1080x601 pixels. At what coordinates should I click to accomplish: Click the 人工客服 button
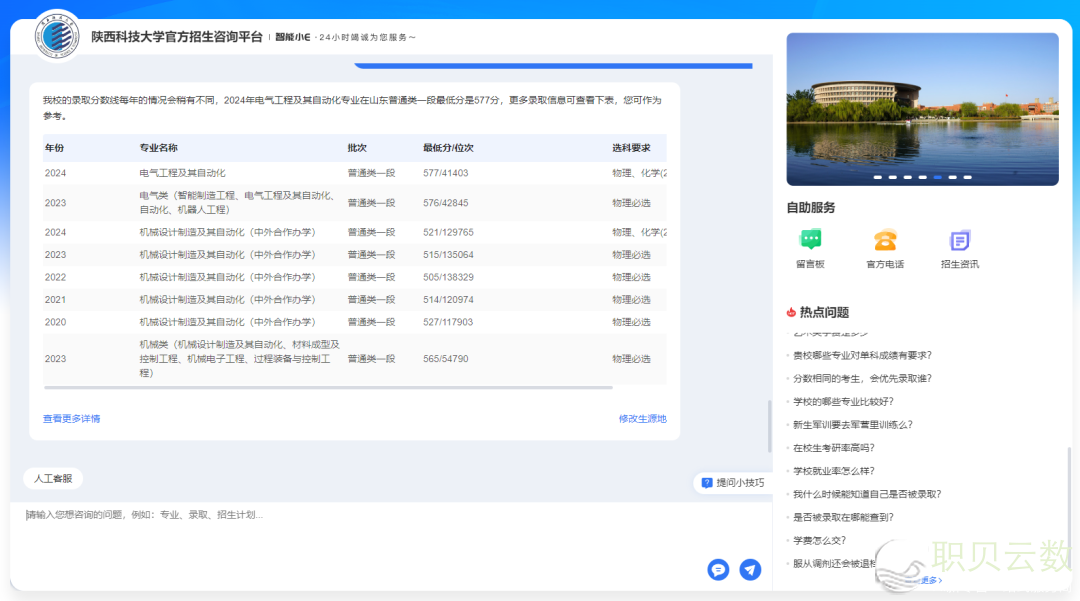point(53,478)
